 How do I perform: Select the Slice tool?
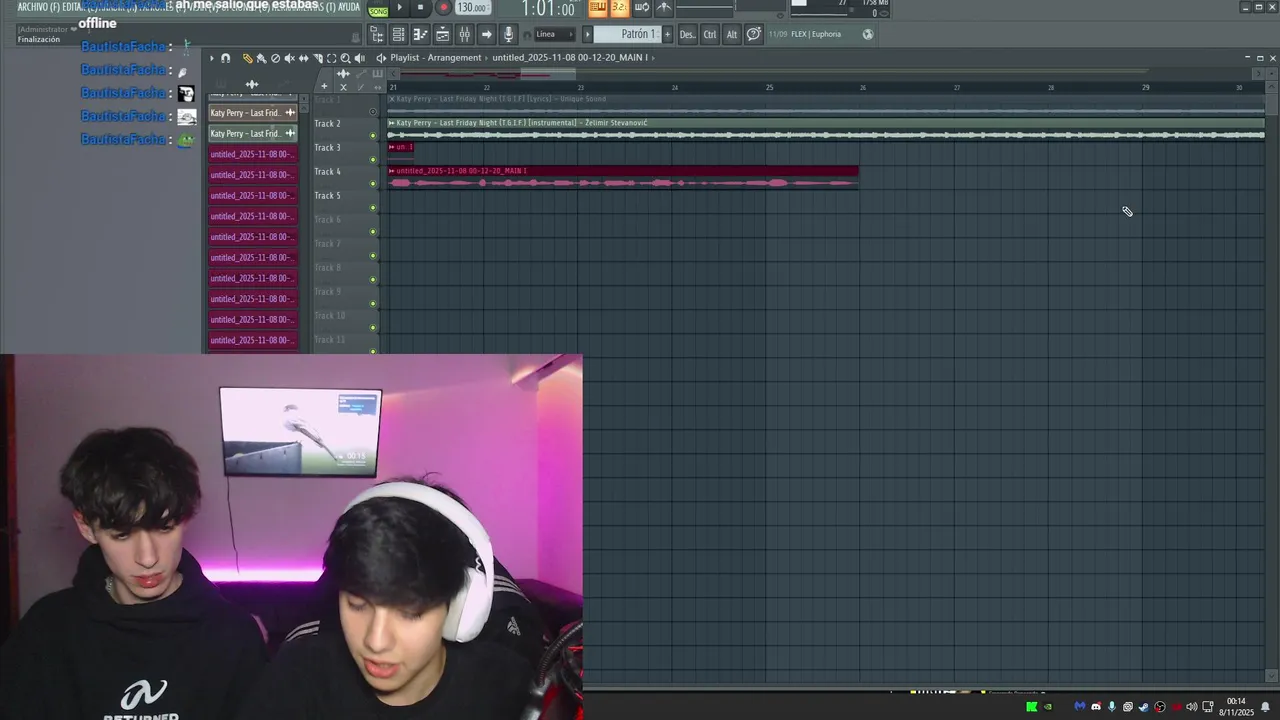point(318,58)
